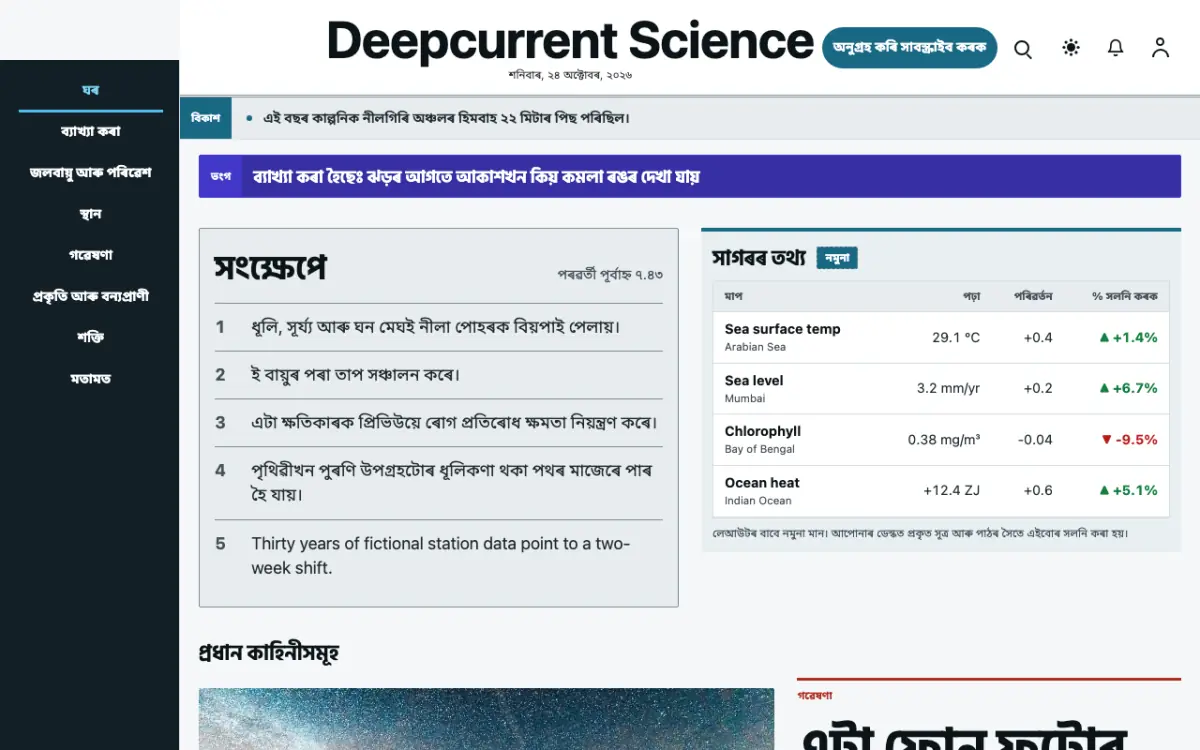Click the 29.1 °C reading
This screenshot has width=1200, height=750.
pyautogui.click(x=956, y=337)
